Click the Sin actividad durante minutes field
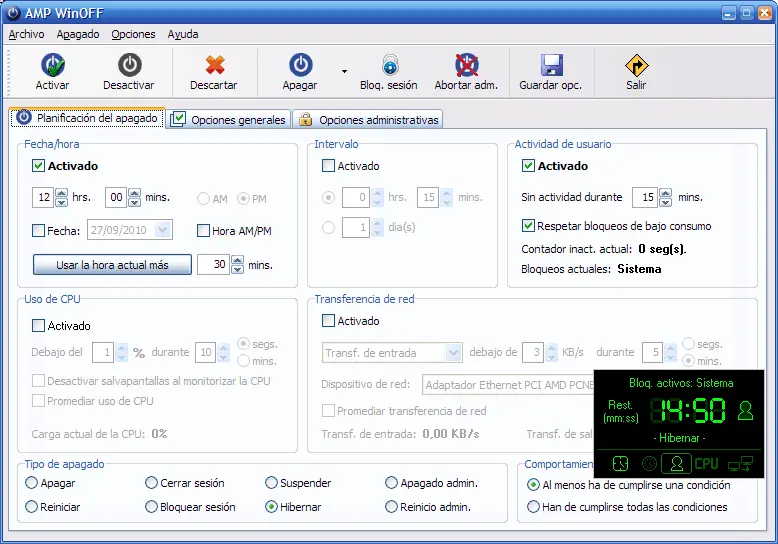The height and width of the screenshot is (544, 778). [644, 198]
